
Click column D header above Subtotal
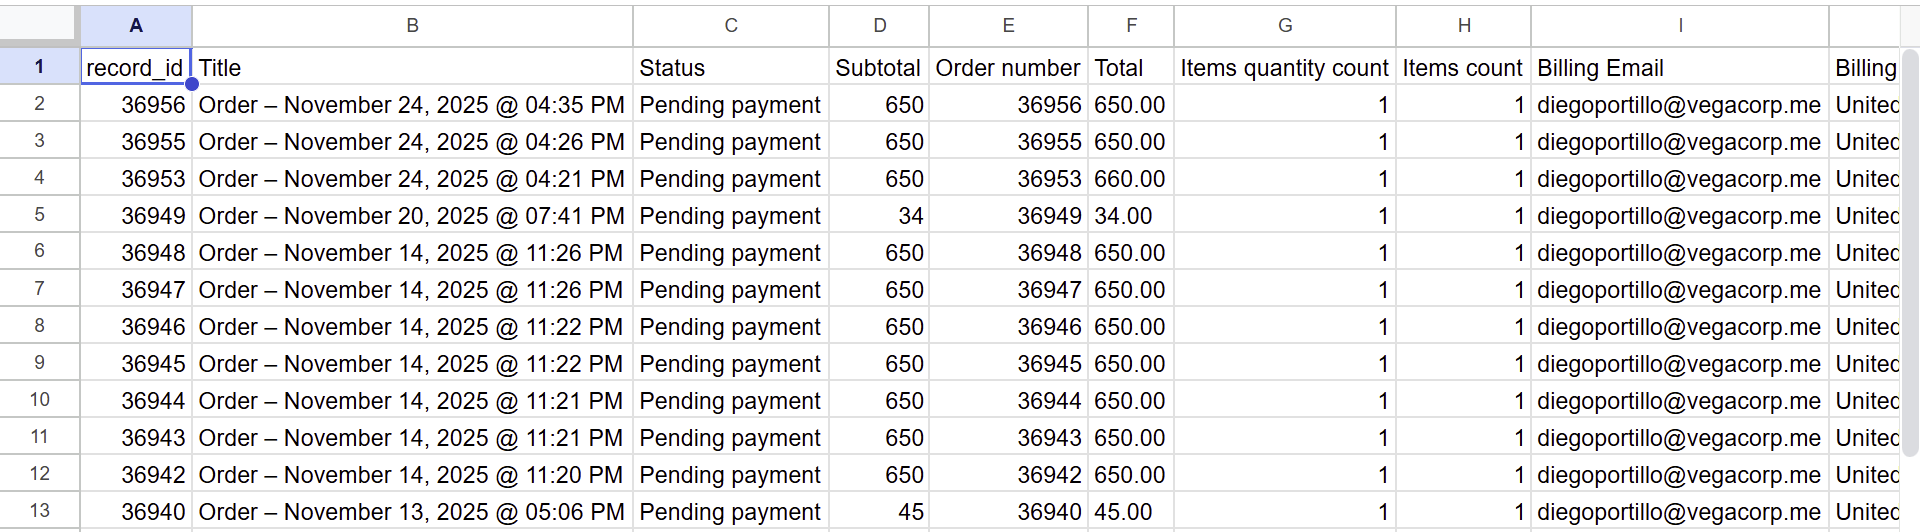[879, 25]
